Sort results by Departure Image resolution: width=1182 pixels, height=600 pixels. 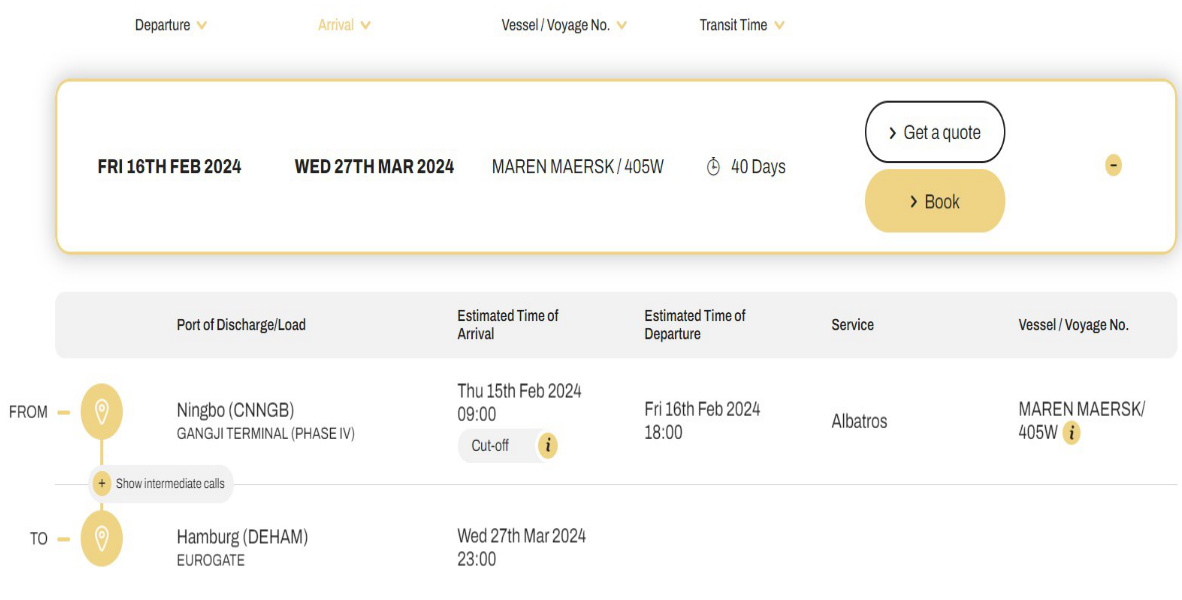tap(170, 25)
